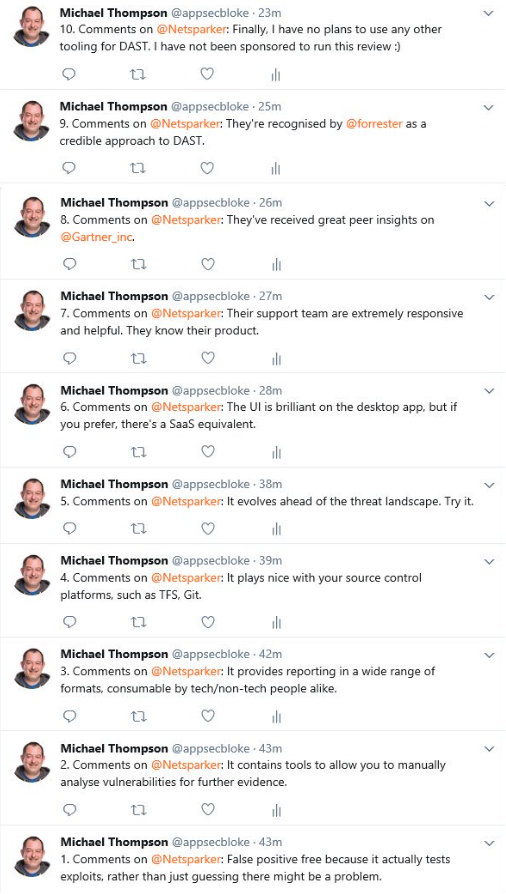Viewport: 506px width, 894px height.
Task: Reply to tweet 3 about reporting formats
Action: click(70, 716)
